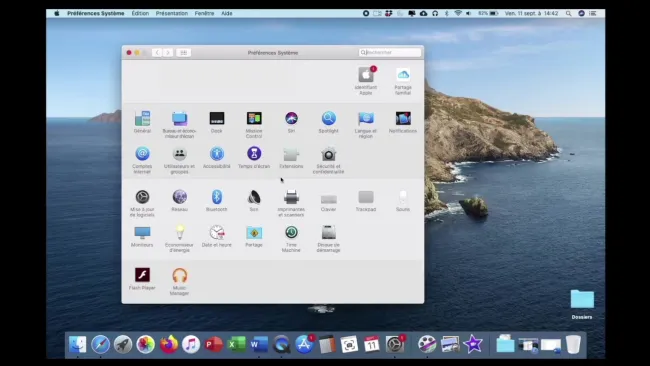Open Identifiant Apple settings
Viewport: 650px width, 366px height.
(366, 76)
